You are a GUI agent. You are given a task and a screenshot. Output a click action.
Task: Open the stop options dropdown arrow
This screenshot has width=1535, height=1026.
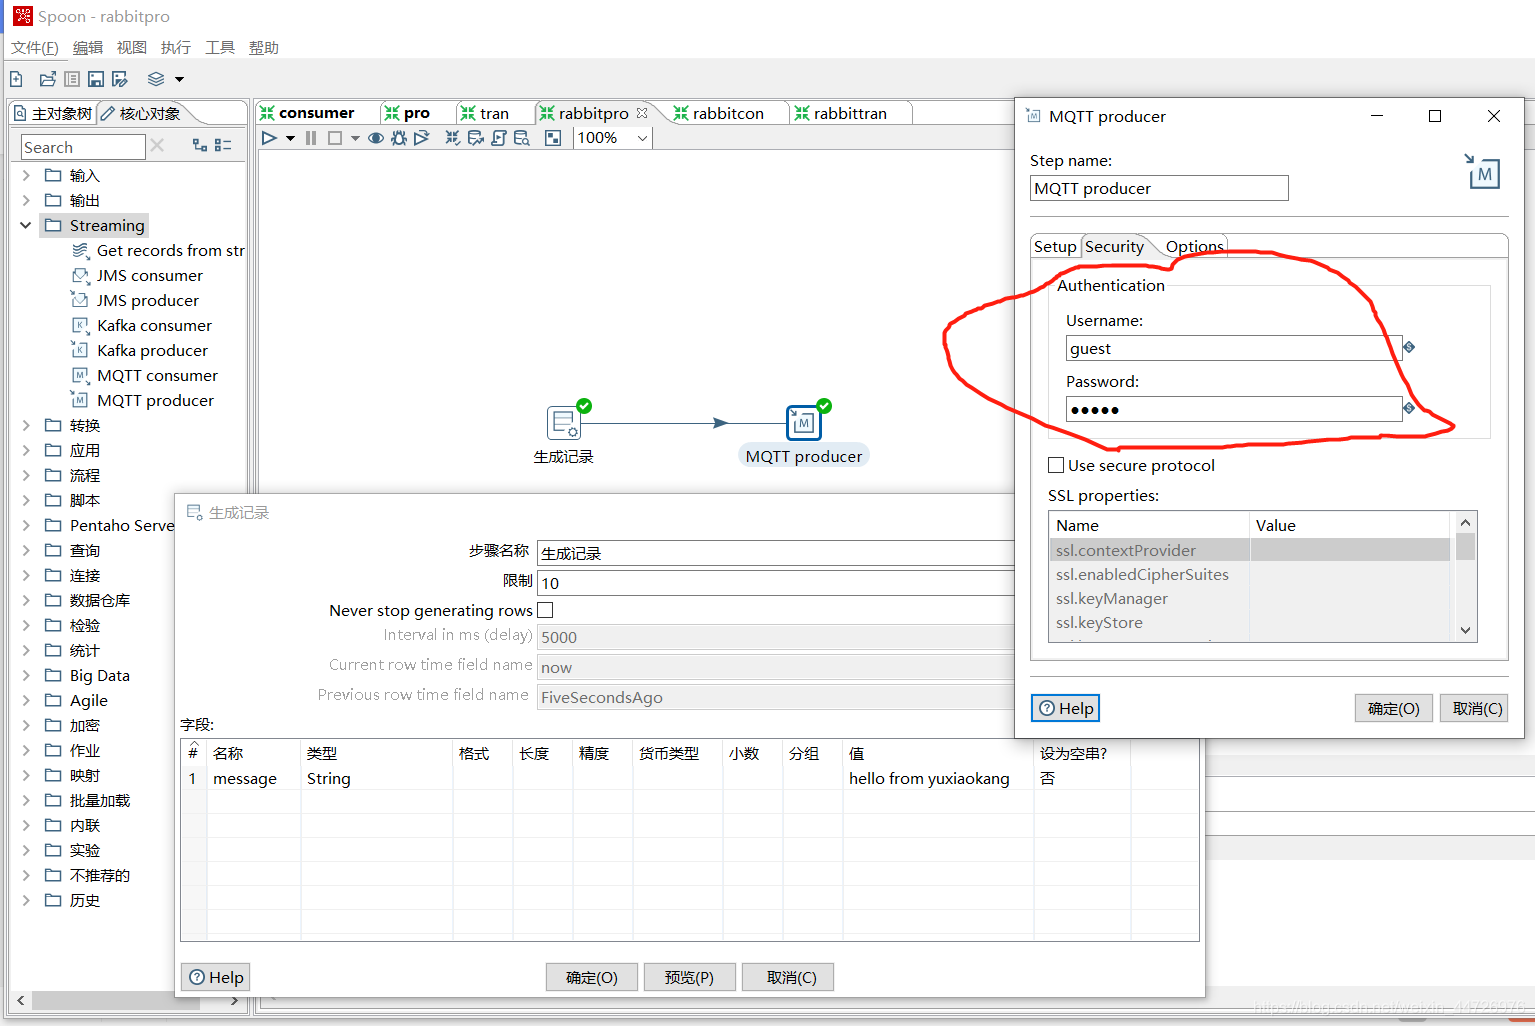355,138
